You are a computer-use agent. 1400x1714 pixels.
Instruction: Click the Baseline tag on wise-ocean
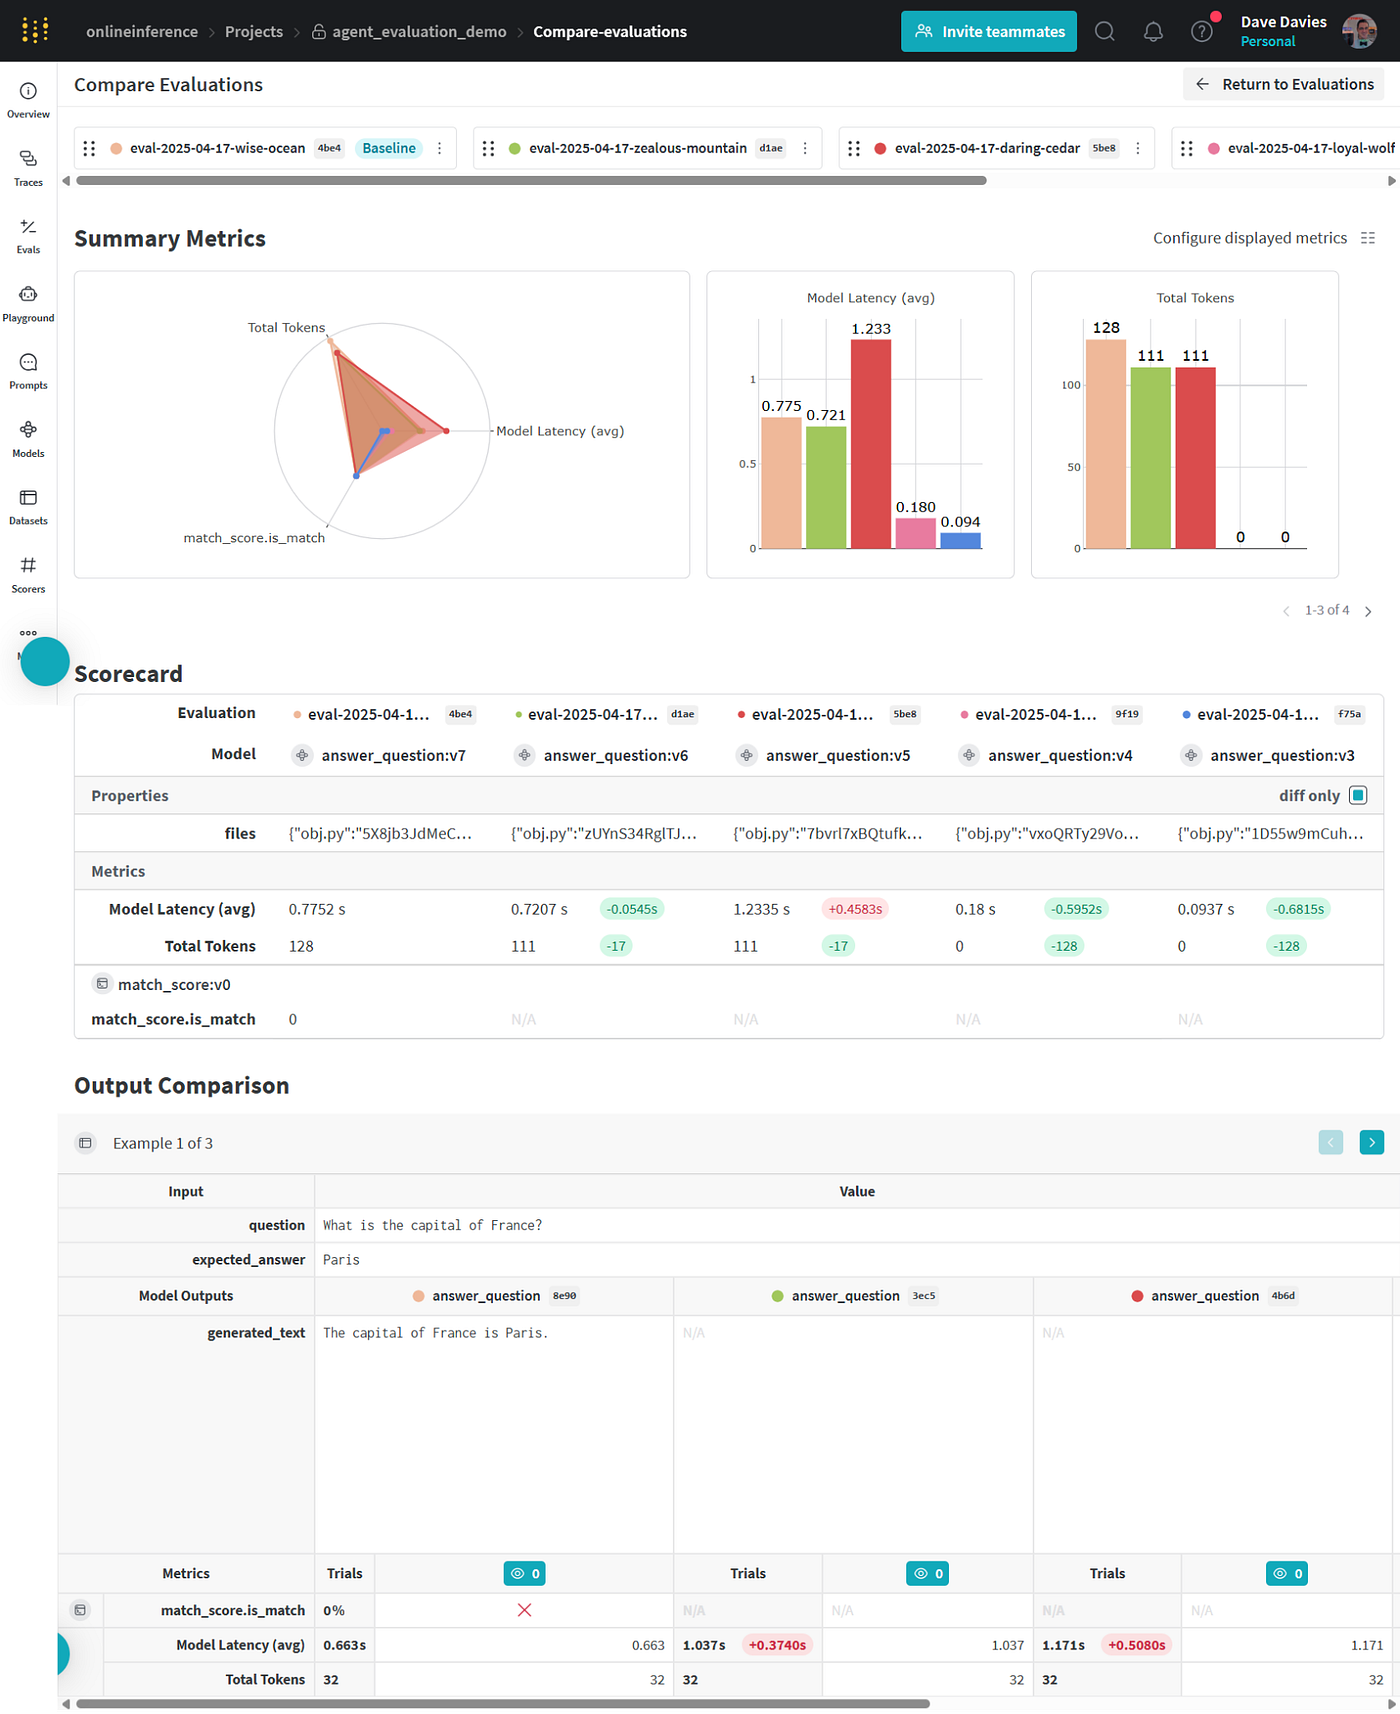point(389,148)
